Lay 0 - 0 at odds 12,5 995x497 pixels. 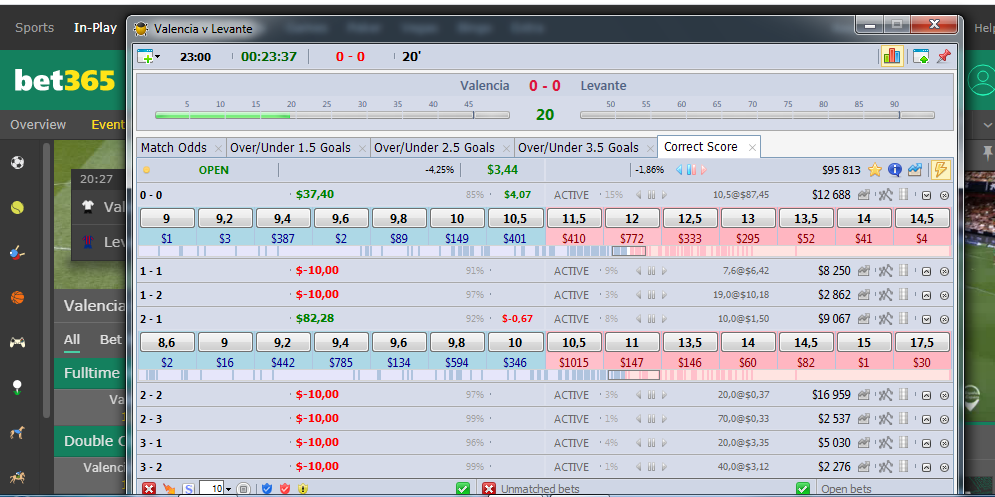tap(690, 218)
